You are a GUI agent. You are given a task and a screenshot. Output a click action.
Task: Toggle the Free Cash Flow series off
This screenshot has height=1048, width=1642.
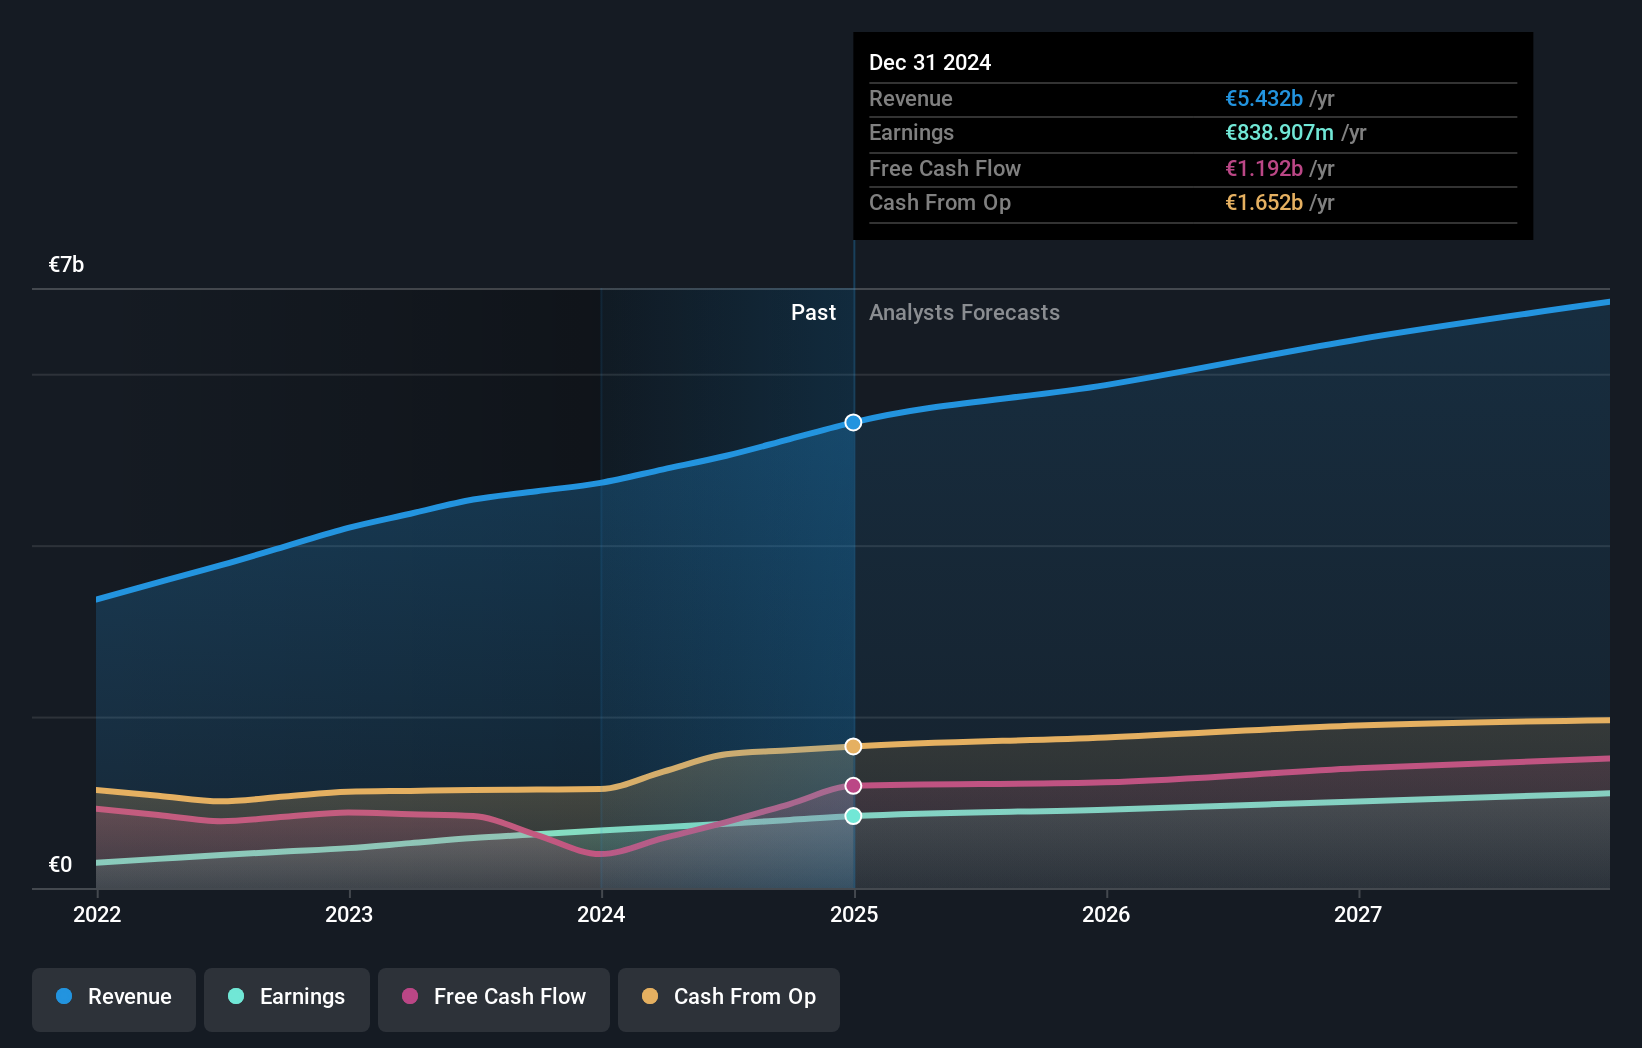[493, 998]
